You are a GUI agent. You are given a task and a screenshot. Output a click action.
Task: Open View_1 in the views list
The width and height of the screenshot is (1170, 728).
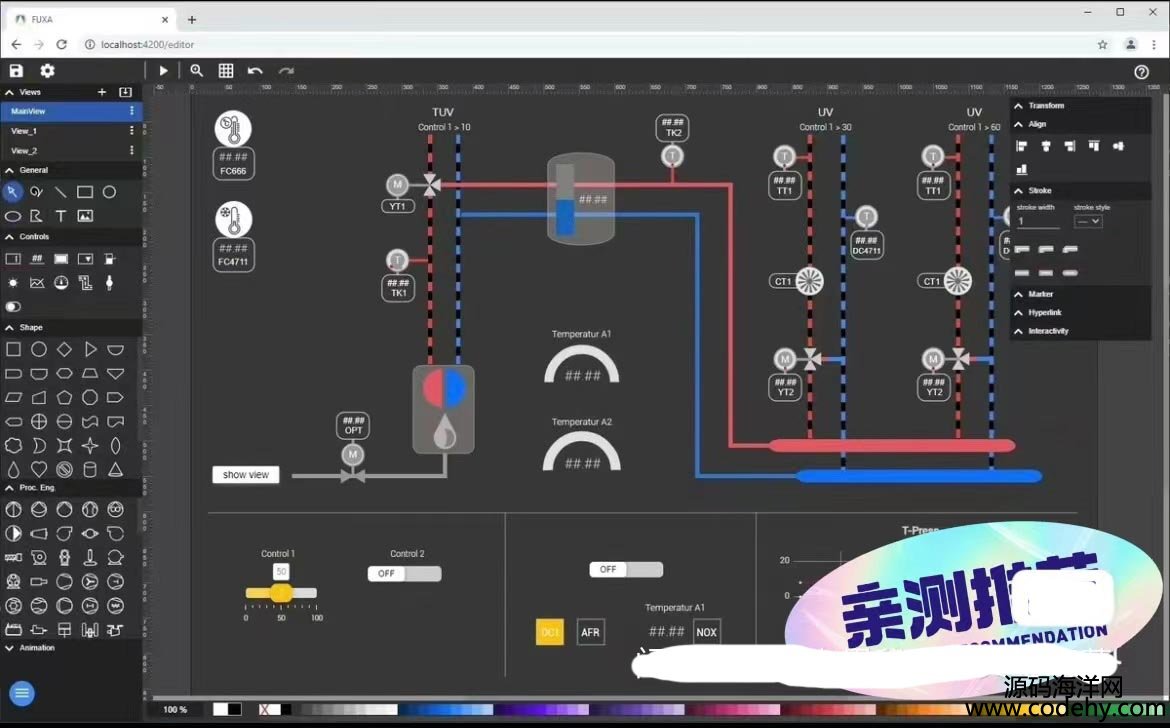pyautogui.click(x=24, y=131)
